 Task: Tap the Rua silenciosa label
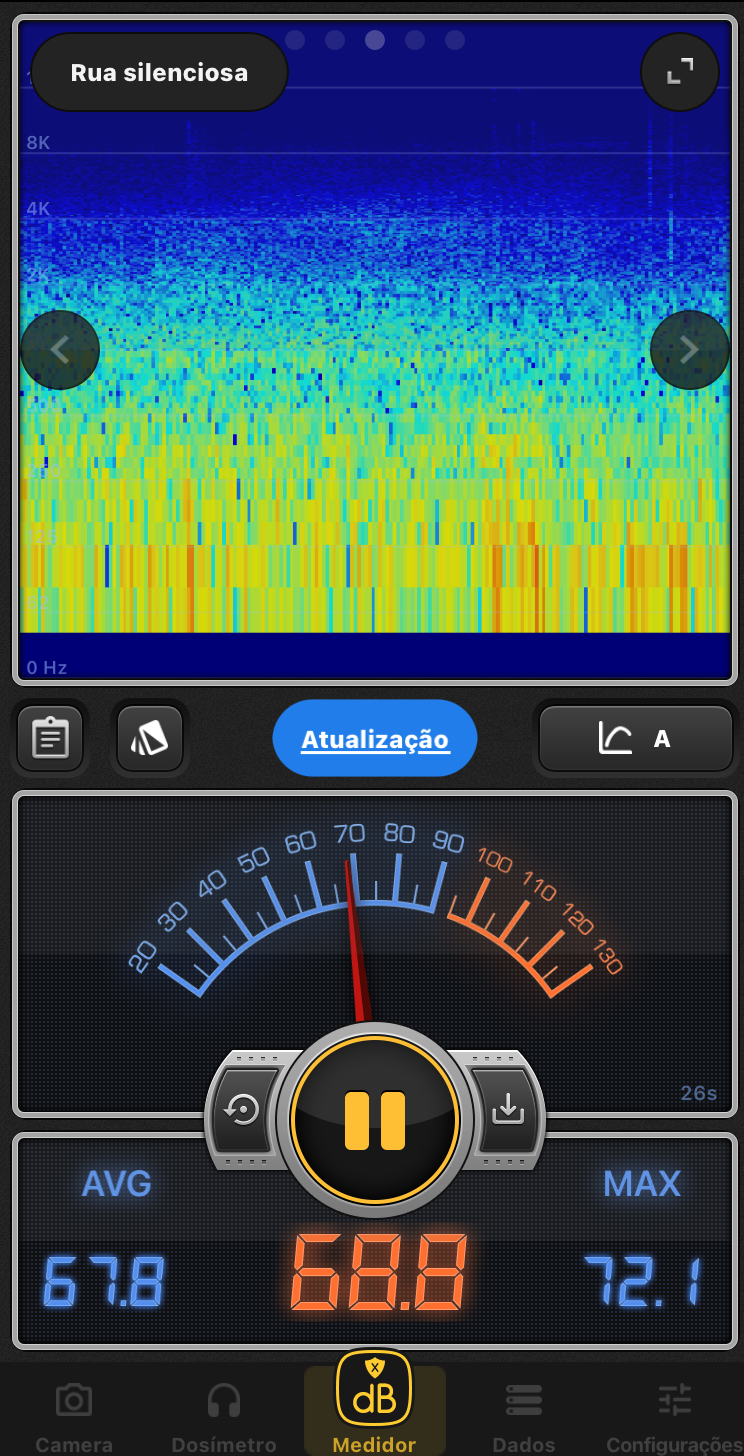point(160,73)
